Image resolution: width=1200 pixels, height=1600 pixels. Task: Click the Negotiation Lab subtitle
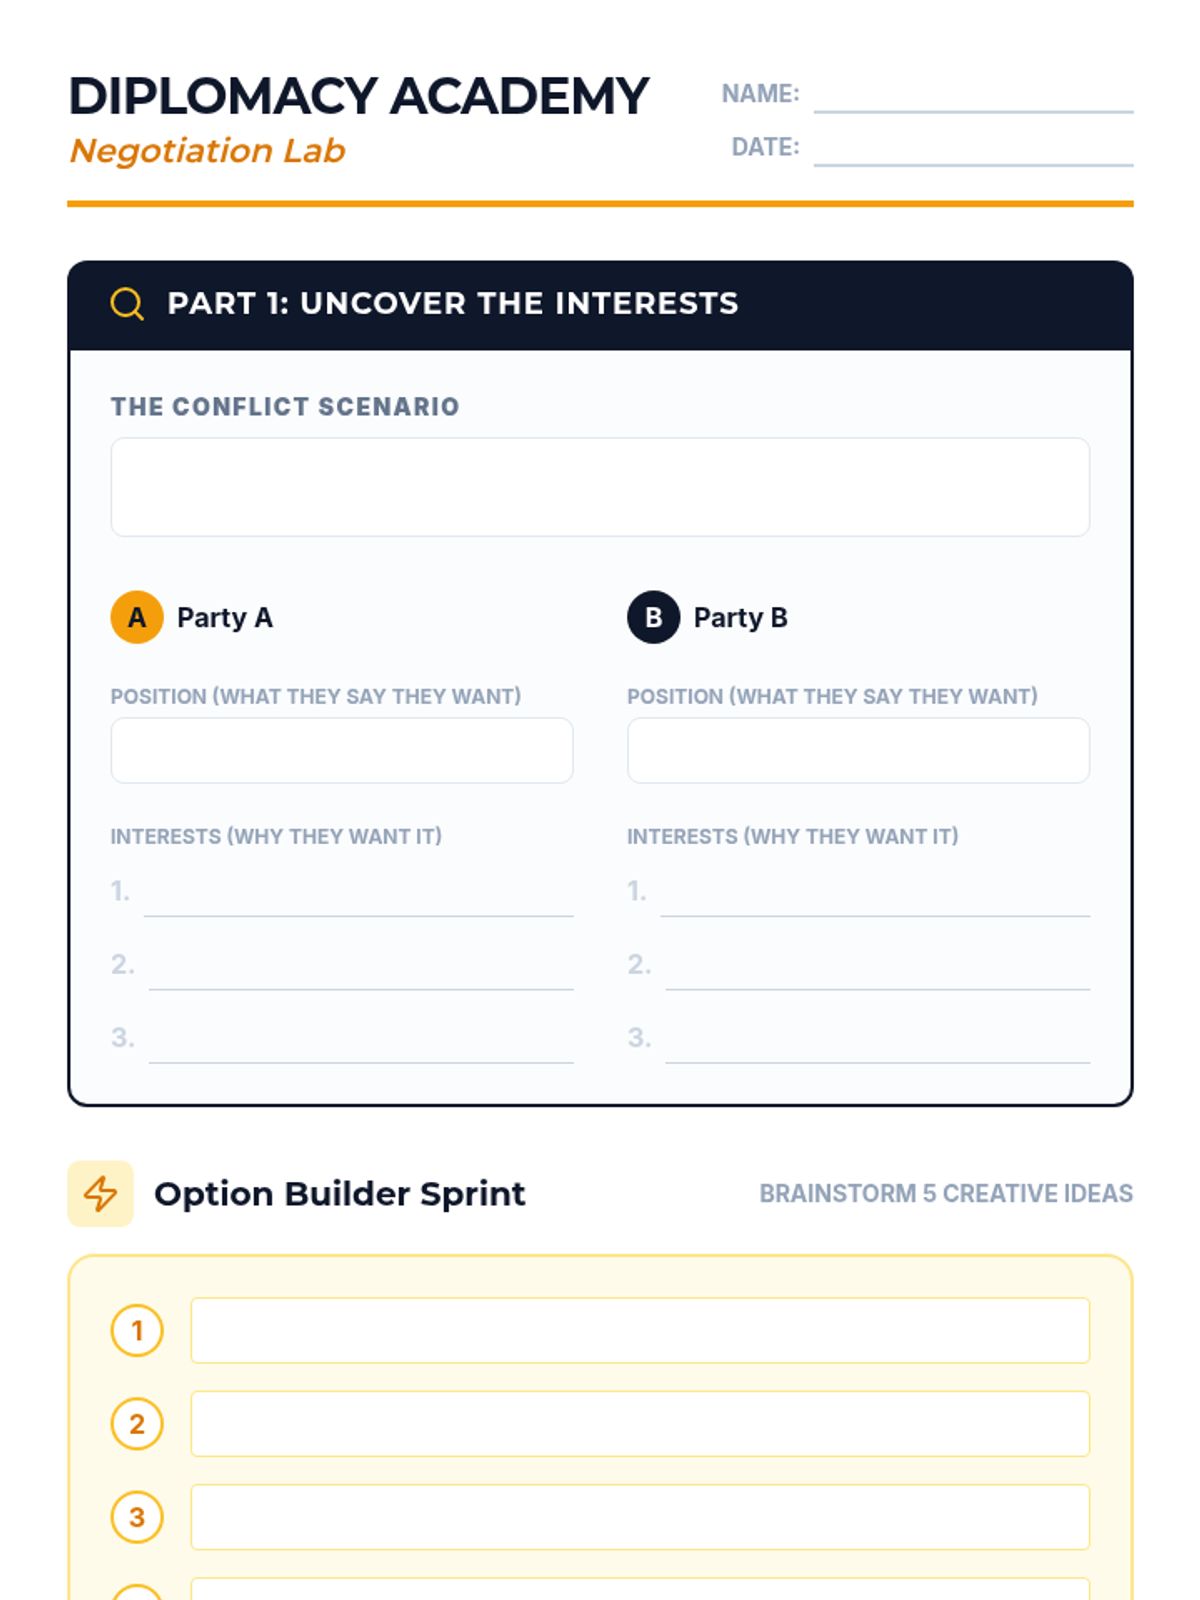pyautogui.click(x=207, y=151)
